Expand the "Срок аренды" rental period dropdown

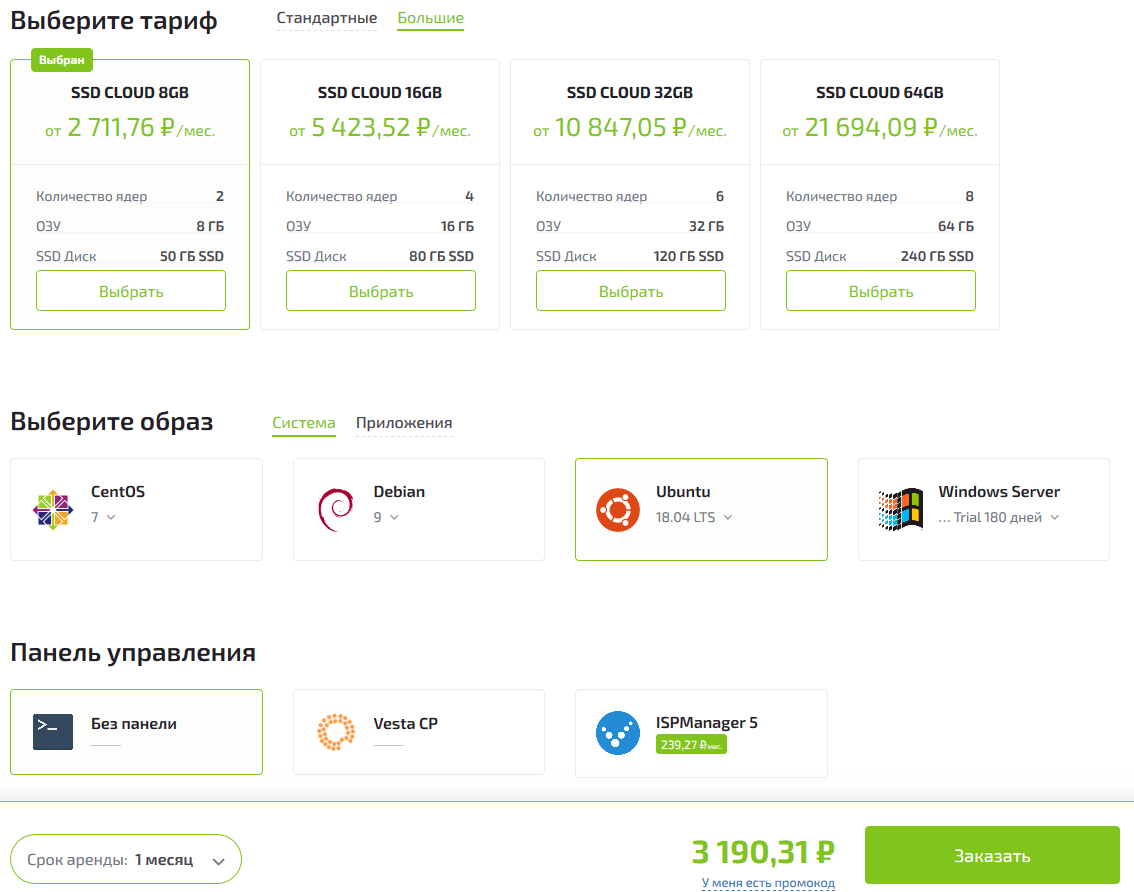126,858
